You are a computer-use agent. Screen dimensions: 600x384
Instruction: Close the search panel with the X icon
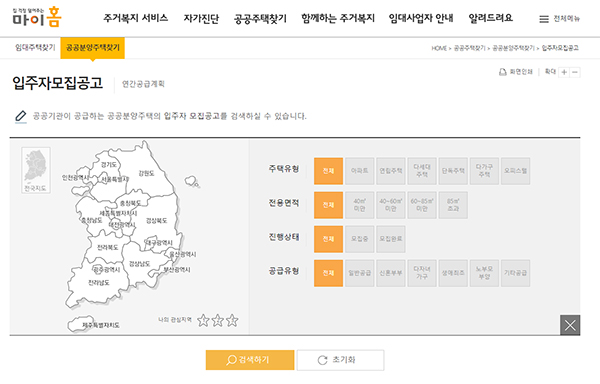click(x=570, y=325)
